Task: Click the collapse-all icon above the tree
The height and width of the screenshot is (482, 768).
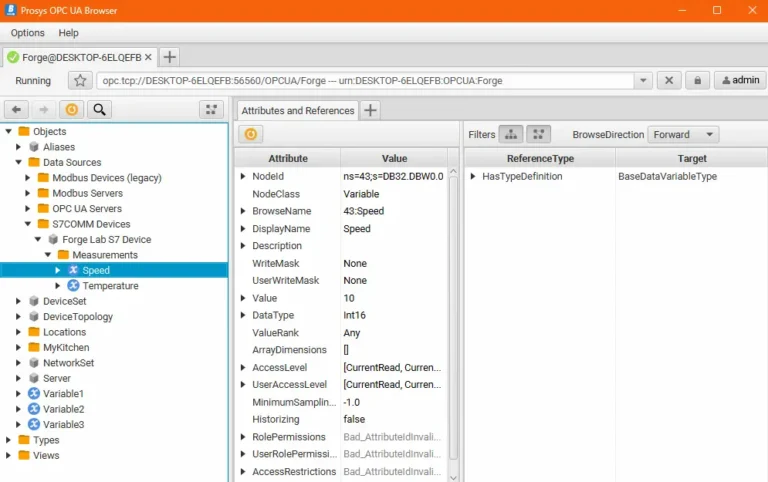Action: (212, 110)
